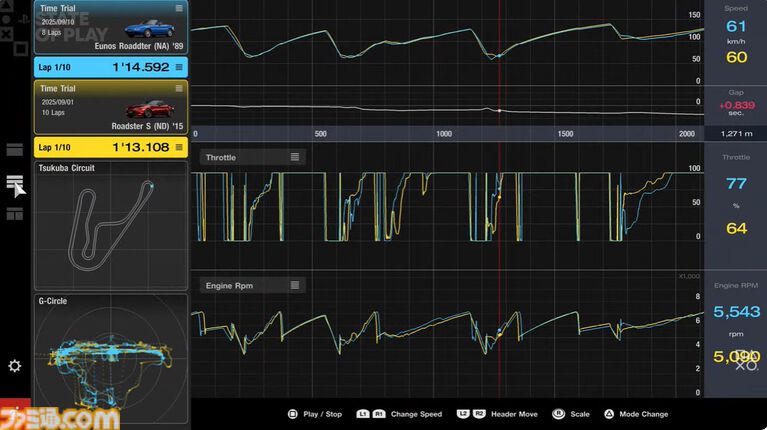This screenshot has height=430, width=767.
Task: Click the 2025/09/01 date text
Action: [57, 102]
